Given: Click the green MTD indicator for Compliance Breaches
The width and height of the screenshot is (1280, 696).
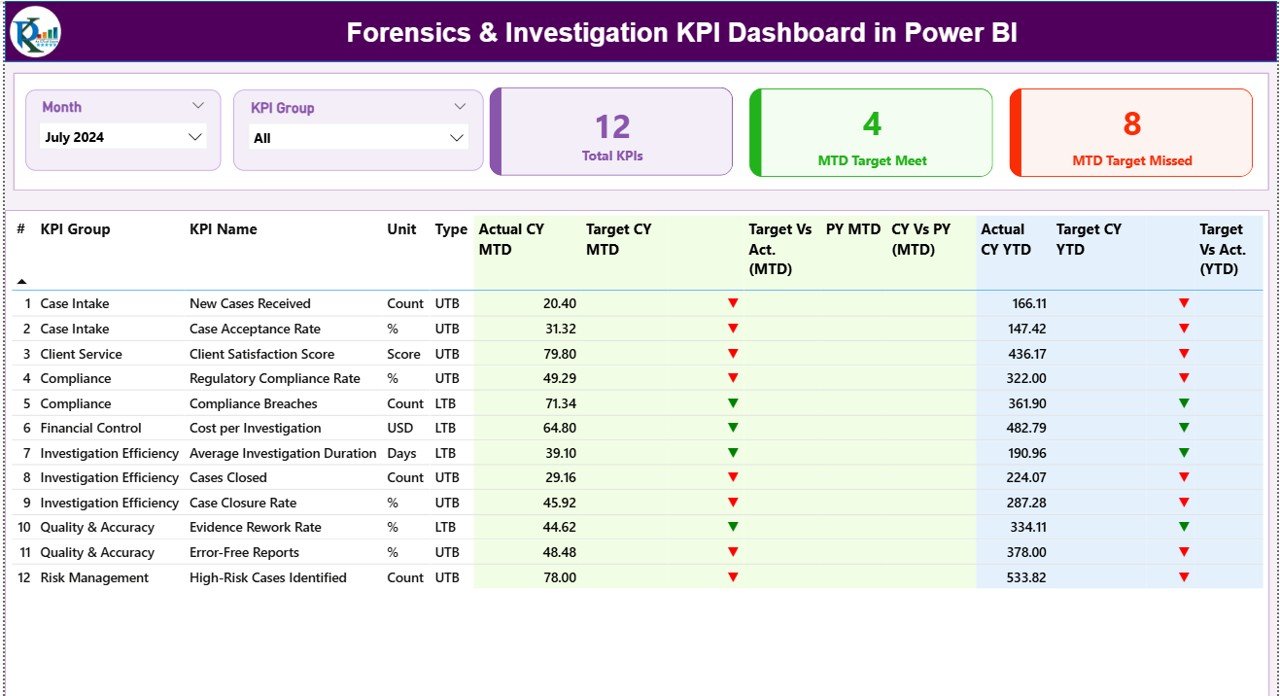Looking at the screenshot, I should 733,403.
